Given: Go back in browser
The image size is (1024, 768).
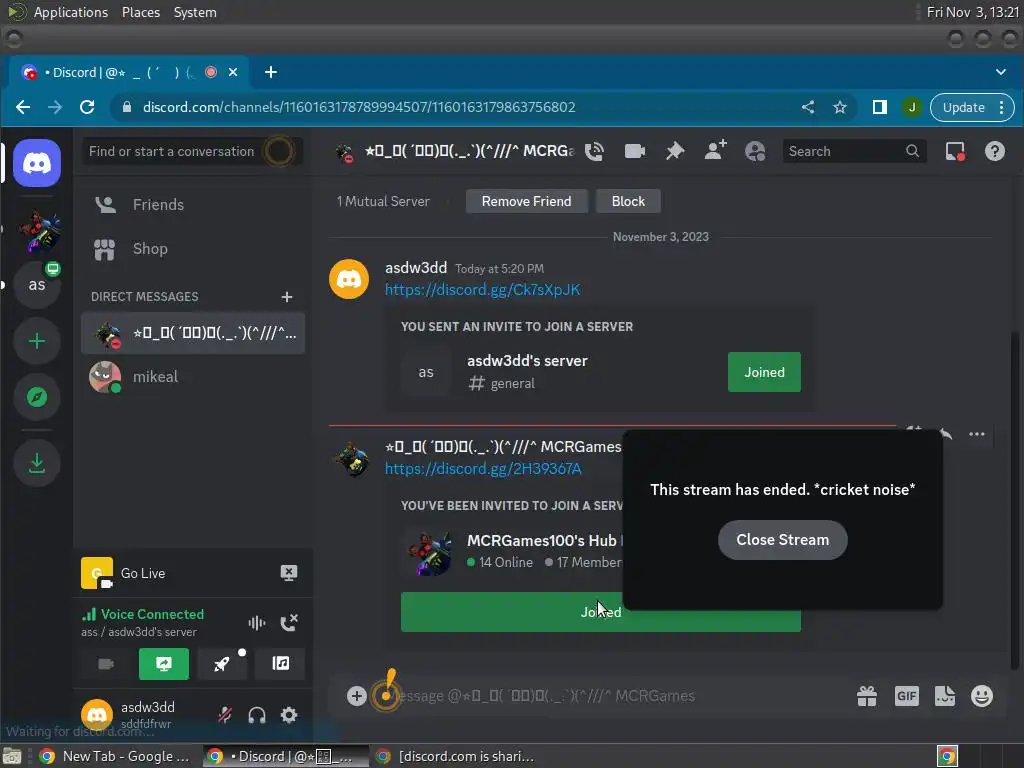Looking at the screenshot, I should coord(23,107).
